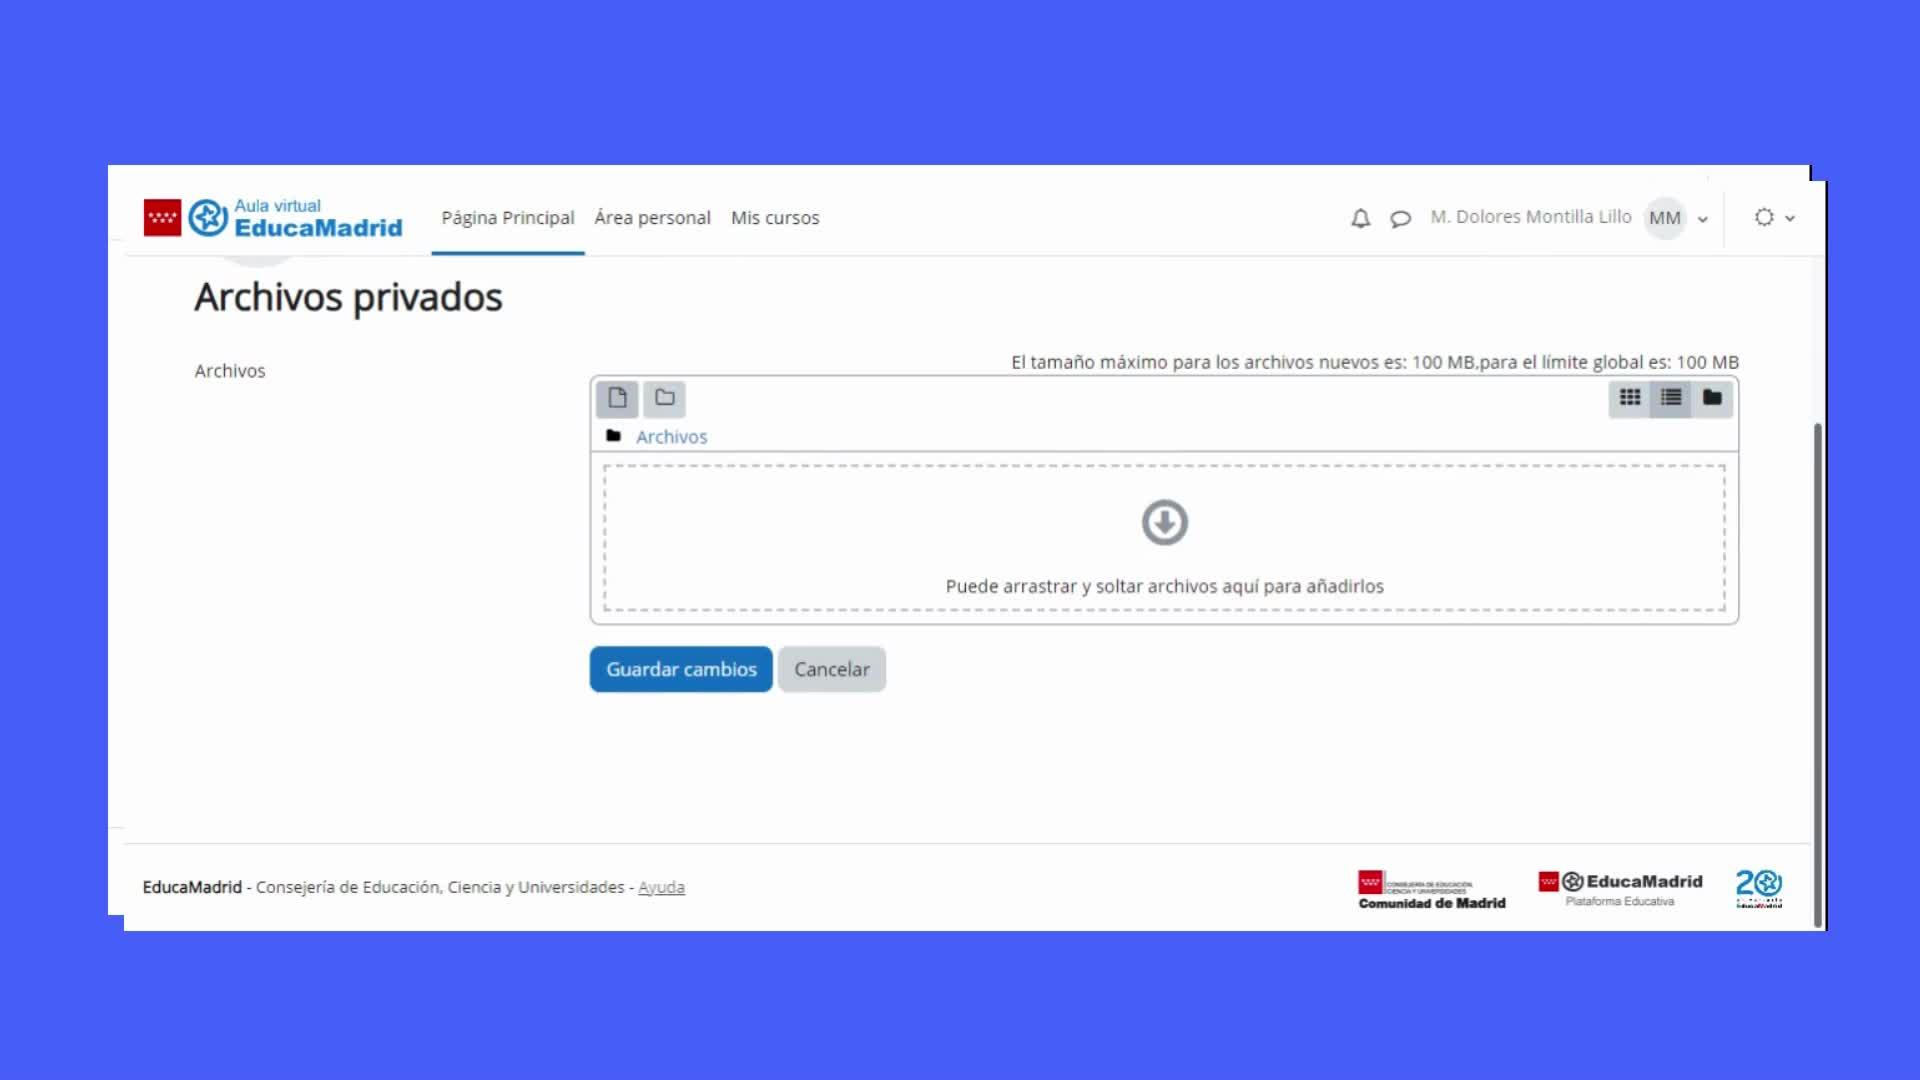The width and height of the screenshot is (1920, 1080).
Task: Switch to folder tree view
Action: (x=1712, y=398)
